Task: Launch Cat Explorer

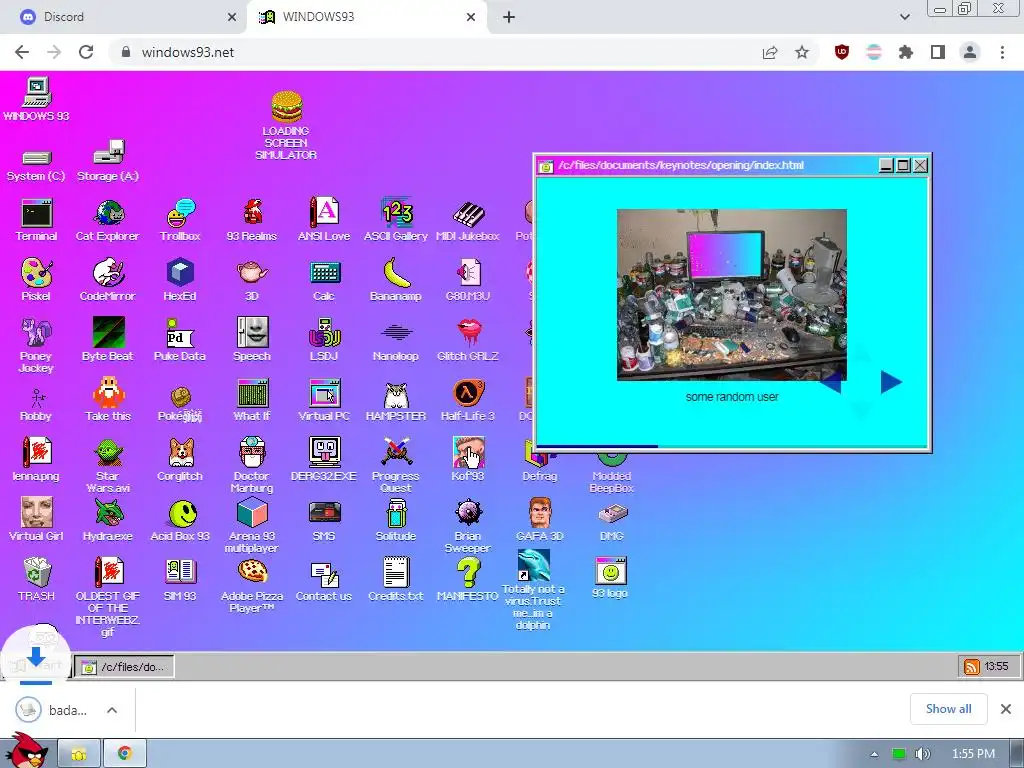Action: [108, 212]
